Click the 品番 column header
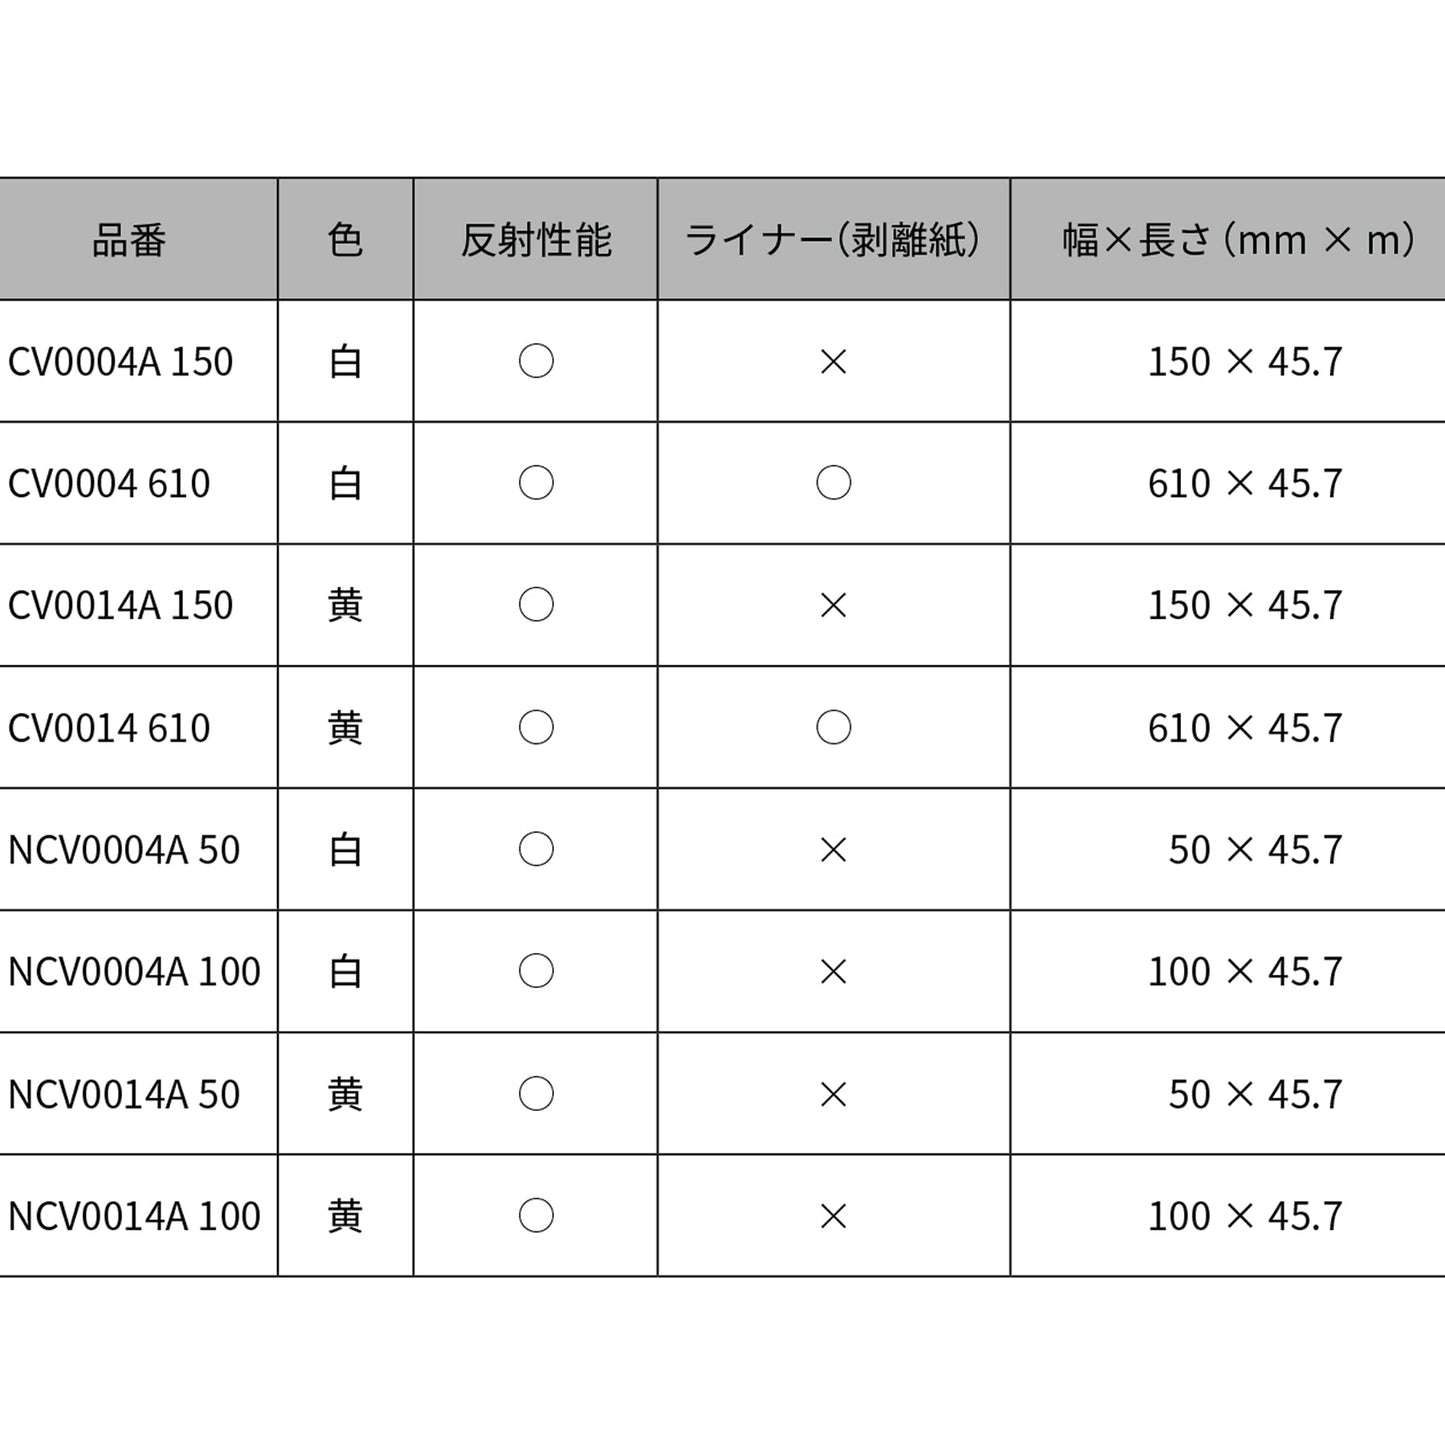This screenshot has width=1445, height=1445. 129,240
